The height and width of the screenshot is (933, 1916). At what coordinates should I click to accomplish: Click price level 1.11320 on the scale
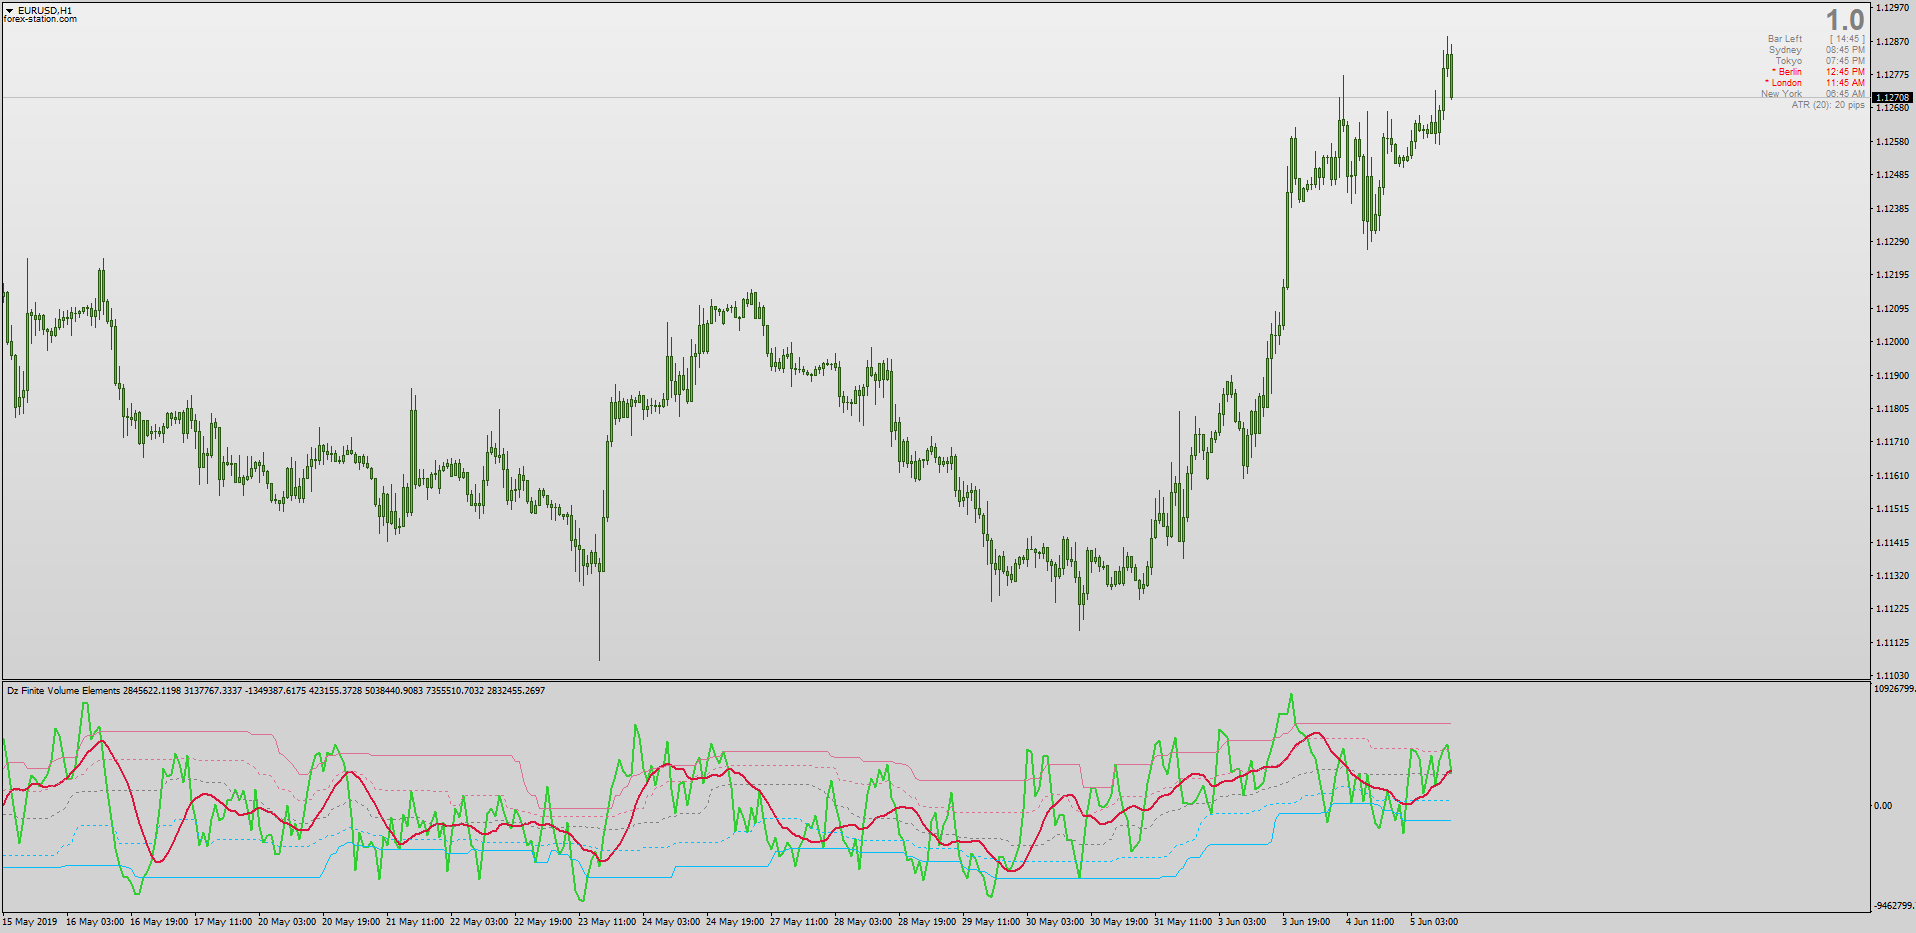[1893, 576]
